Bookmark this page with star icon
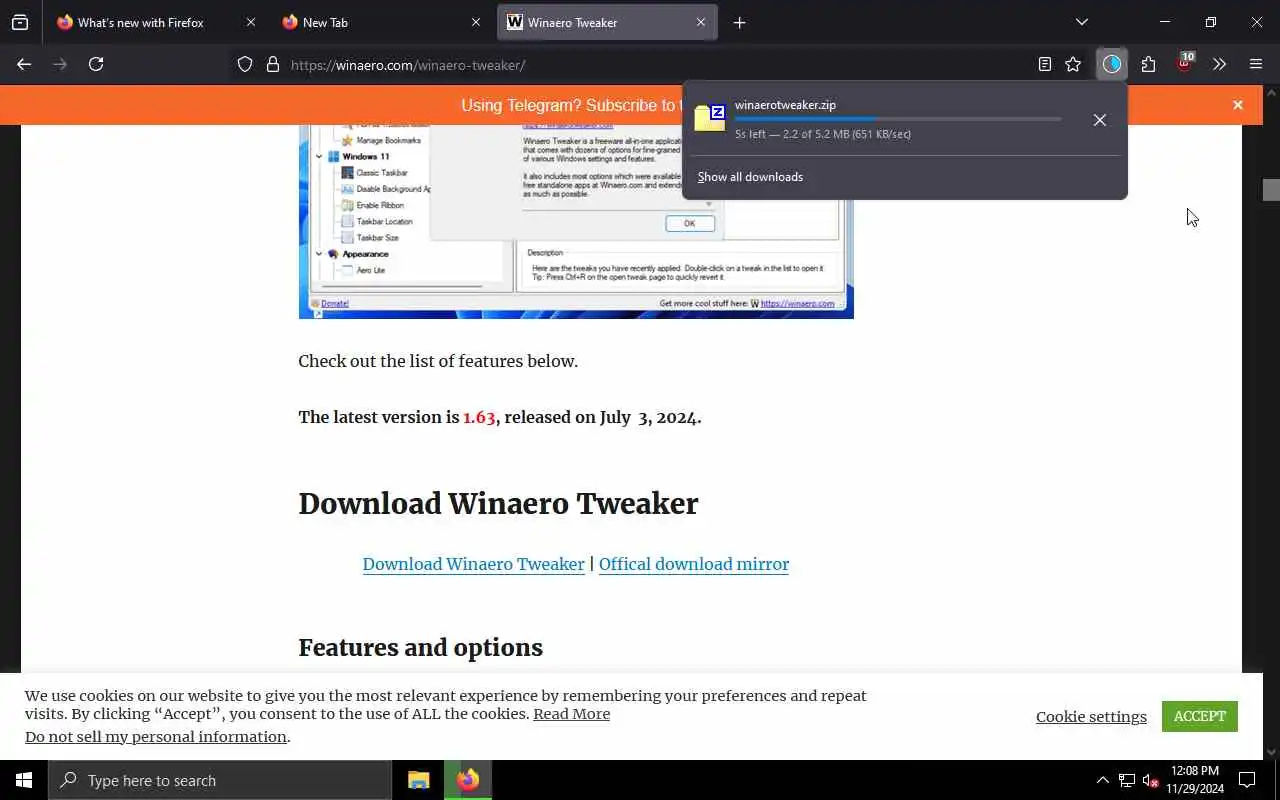Viewport: 1280px width, 800px height. coord(1073,64)
